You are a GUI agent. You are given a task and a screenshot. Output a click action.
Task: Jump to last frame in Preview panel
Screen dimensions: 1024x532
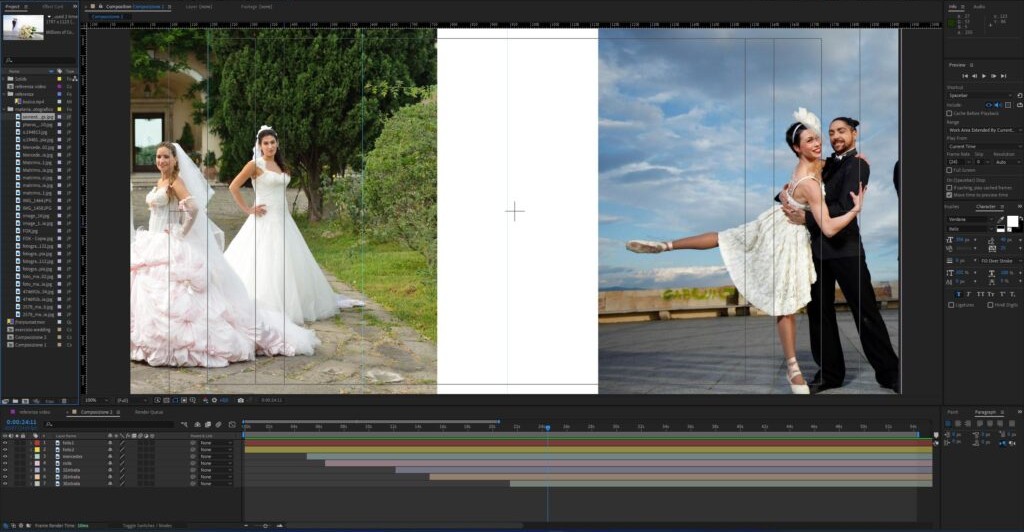pos(1004,76)
